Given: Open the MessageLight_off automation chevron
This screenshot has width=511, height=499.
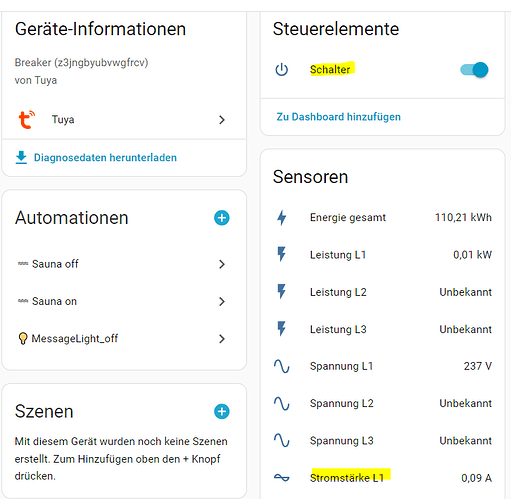Looking at the screenshot, I should click(x=222, y=339).
